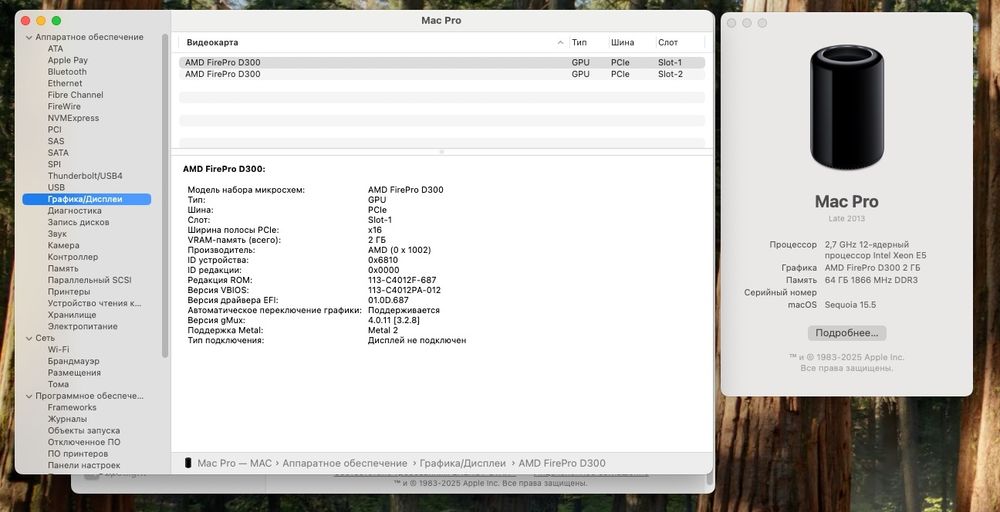Image resolution: width=1000 pixels, height=512 pixels.
Task: Click the Подробнее… button
Action: tap(846, 333)
